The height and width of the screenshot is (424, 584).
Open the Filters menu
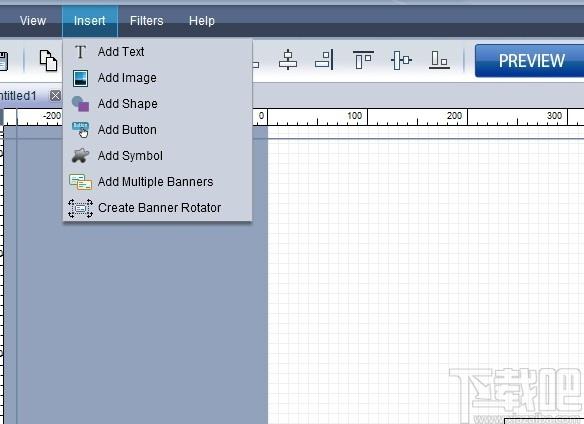(x=146, y=21)
